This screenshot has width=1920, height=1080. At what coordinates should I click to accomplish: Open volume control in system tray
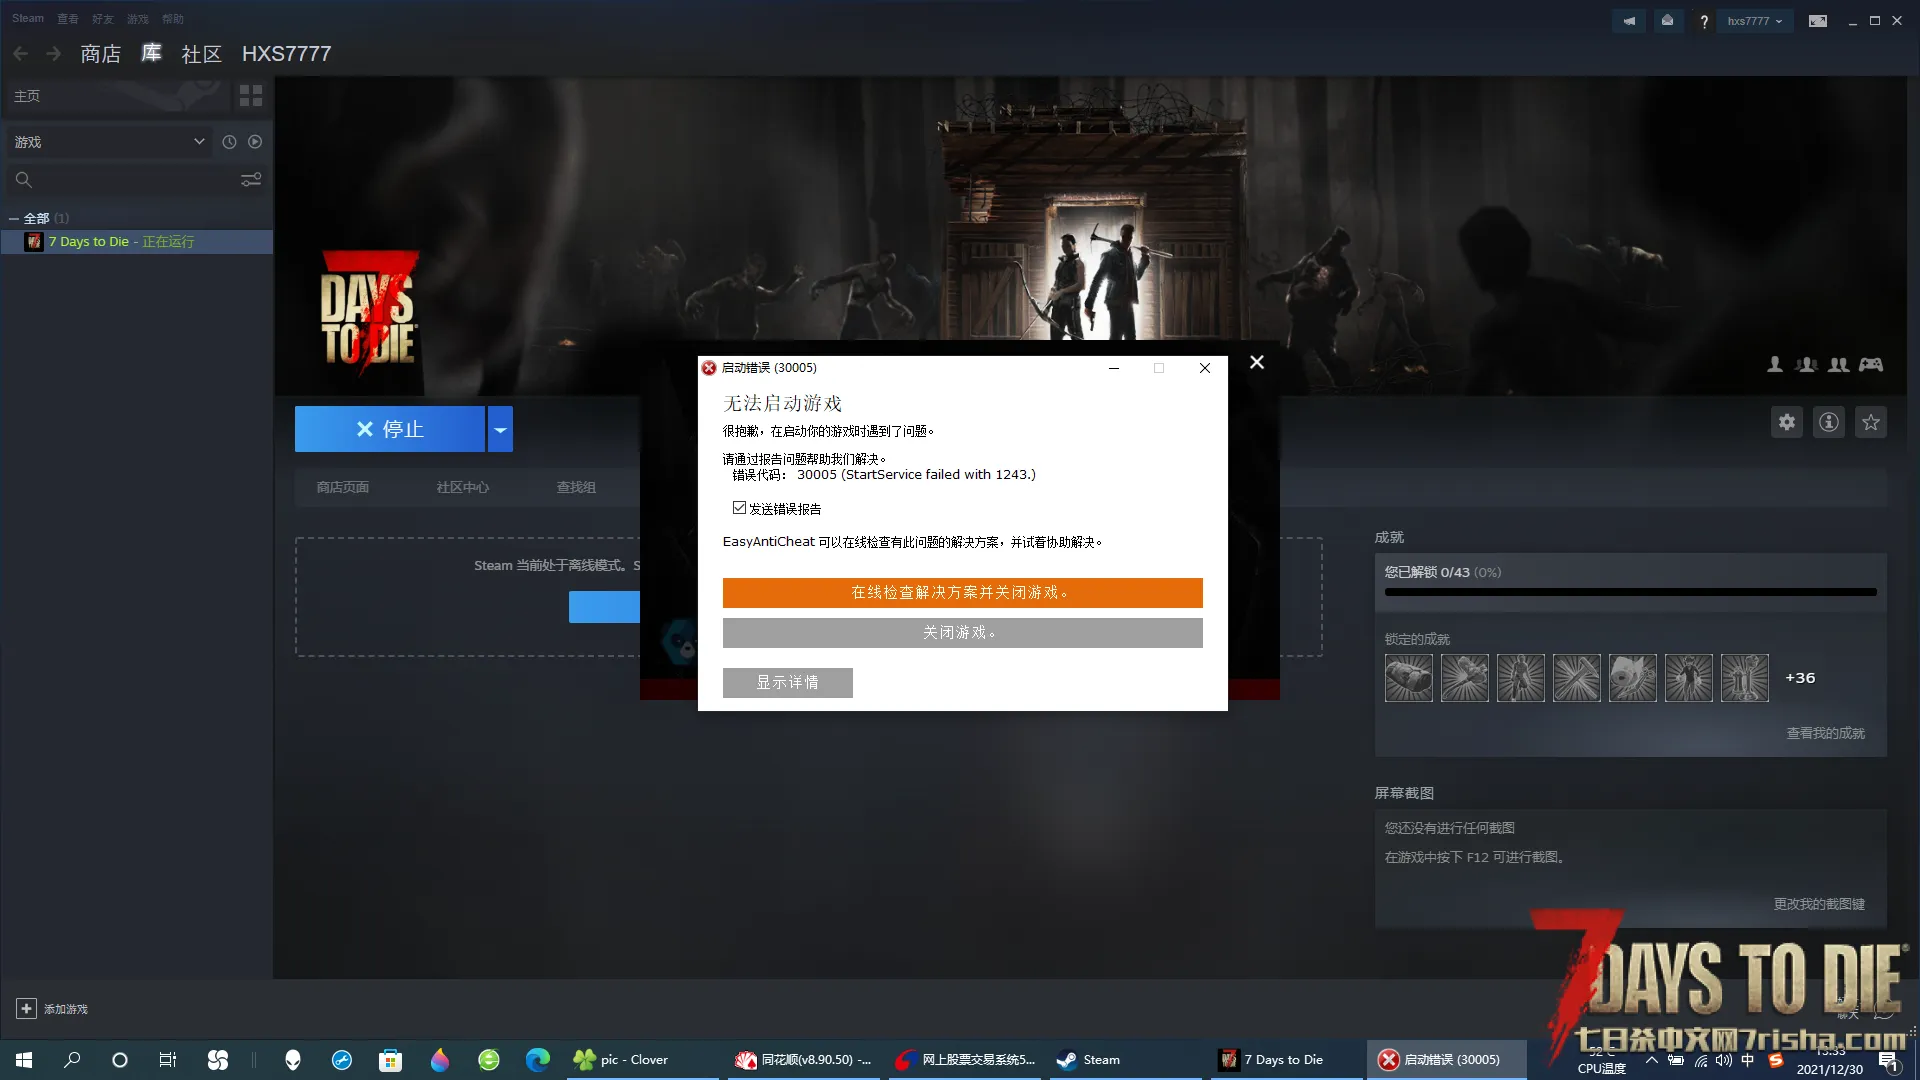pos(1724,1060)
